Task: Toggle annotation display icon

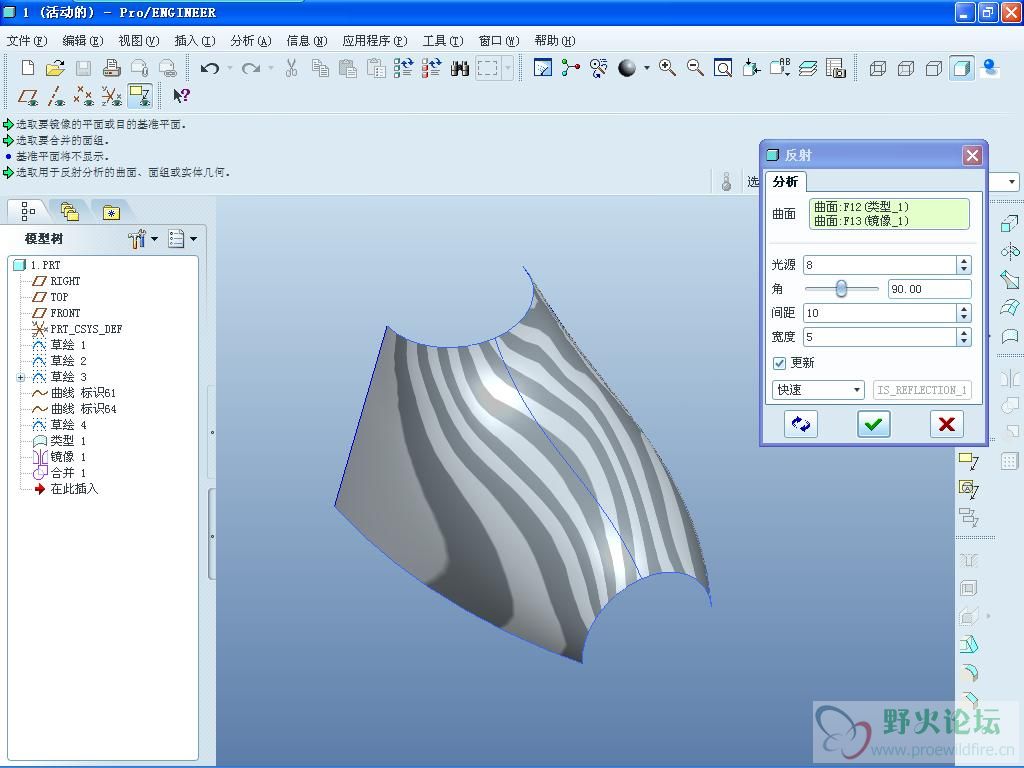Action: tap(140, 96)
